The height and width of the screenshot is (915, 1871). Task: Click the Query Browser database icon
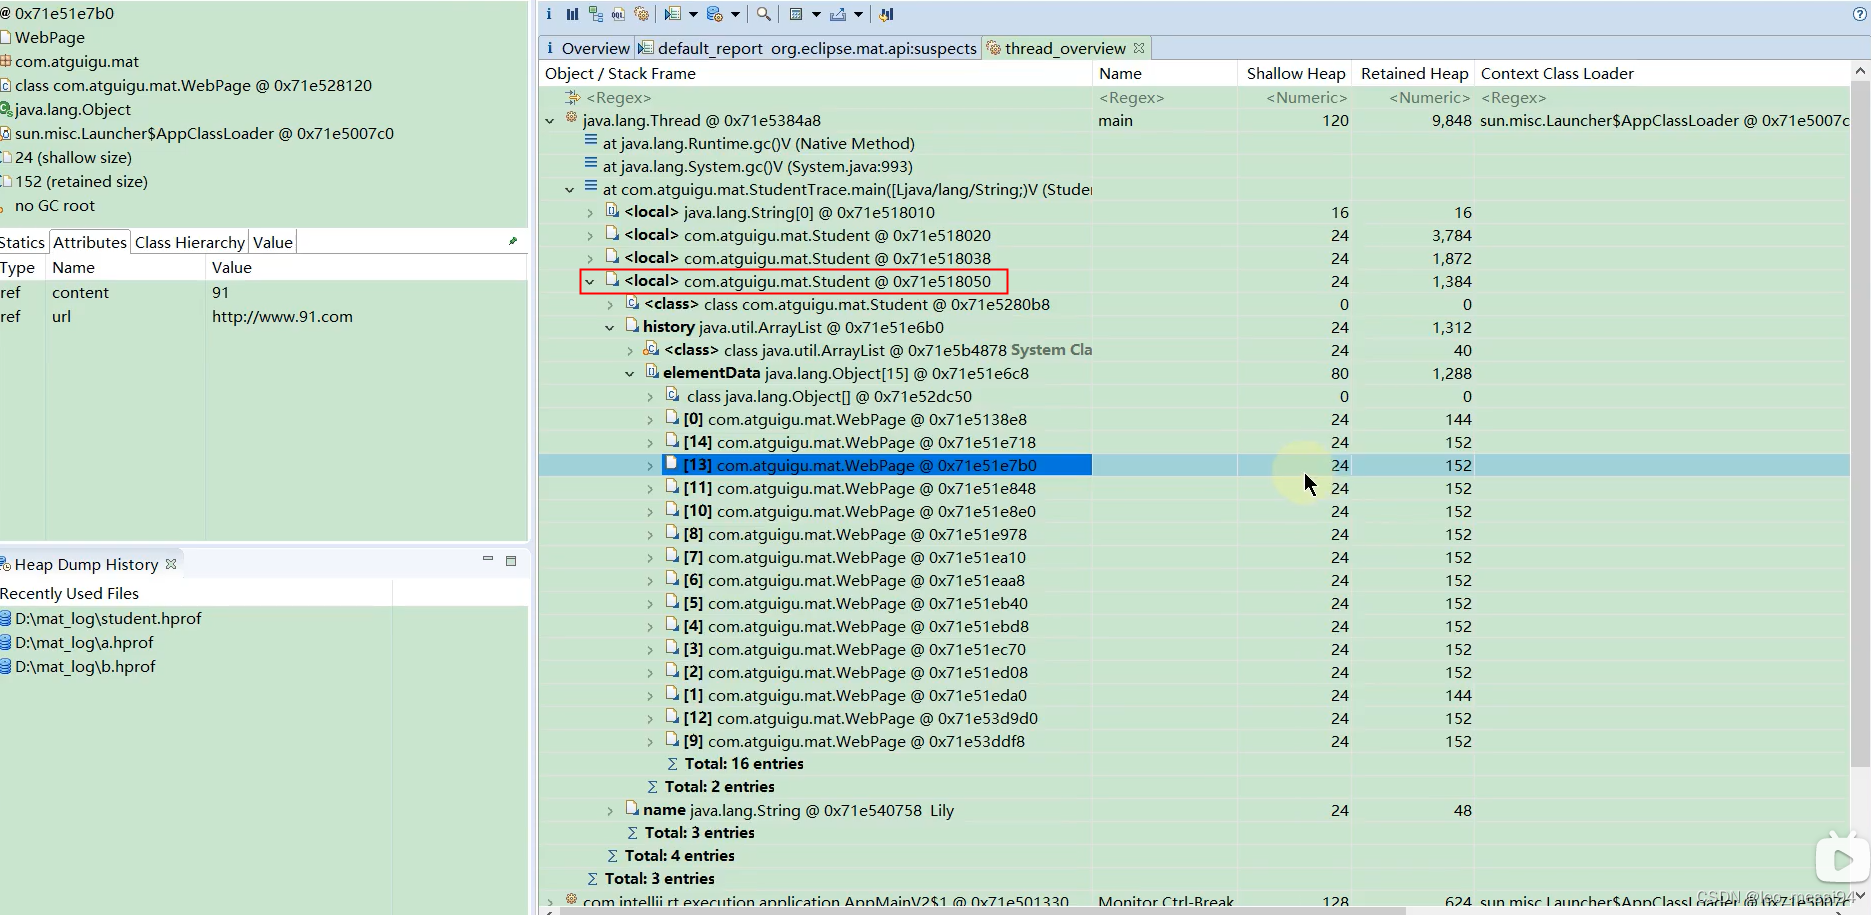pyautogui.click(x=715, y=14)
